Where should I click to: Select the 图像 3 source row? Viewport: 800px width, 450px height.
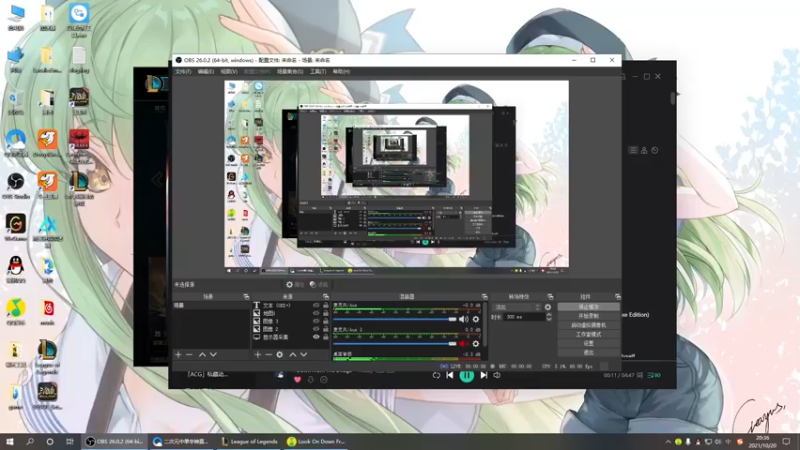pyautogui.click(x=290, y=321)
